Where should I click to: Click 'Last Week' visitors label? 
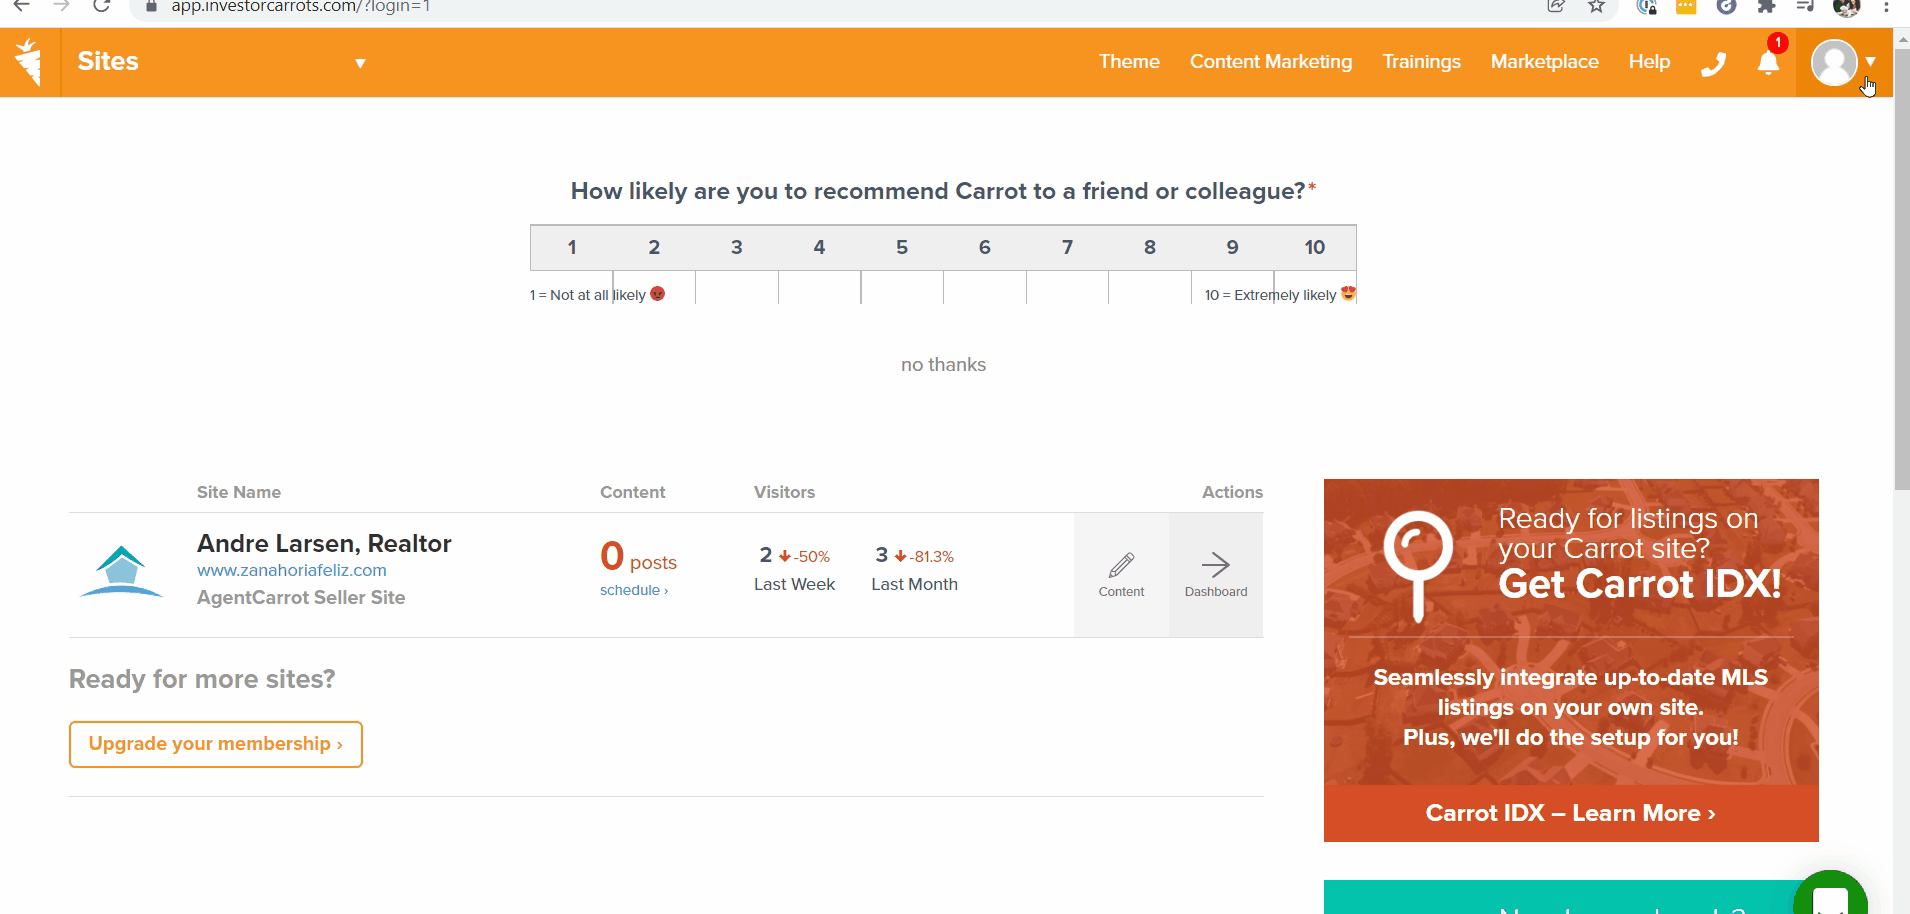(794, 584)
